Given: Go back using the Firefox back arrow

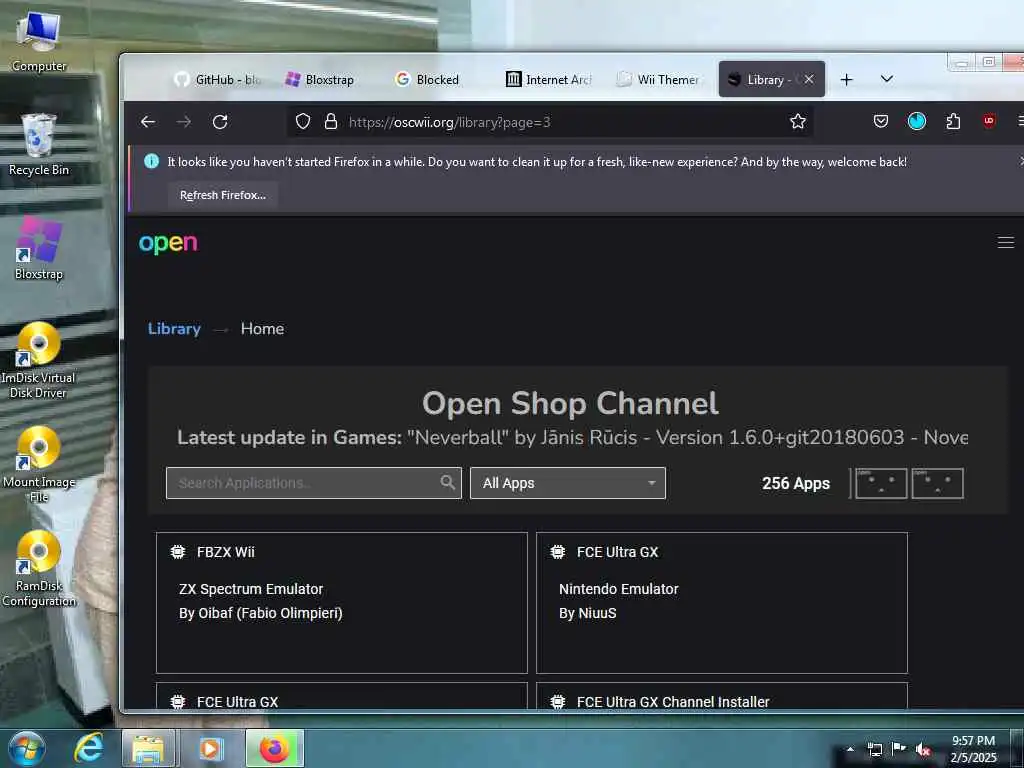Looking at the screenshot, I should [x=148, y=121].
